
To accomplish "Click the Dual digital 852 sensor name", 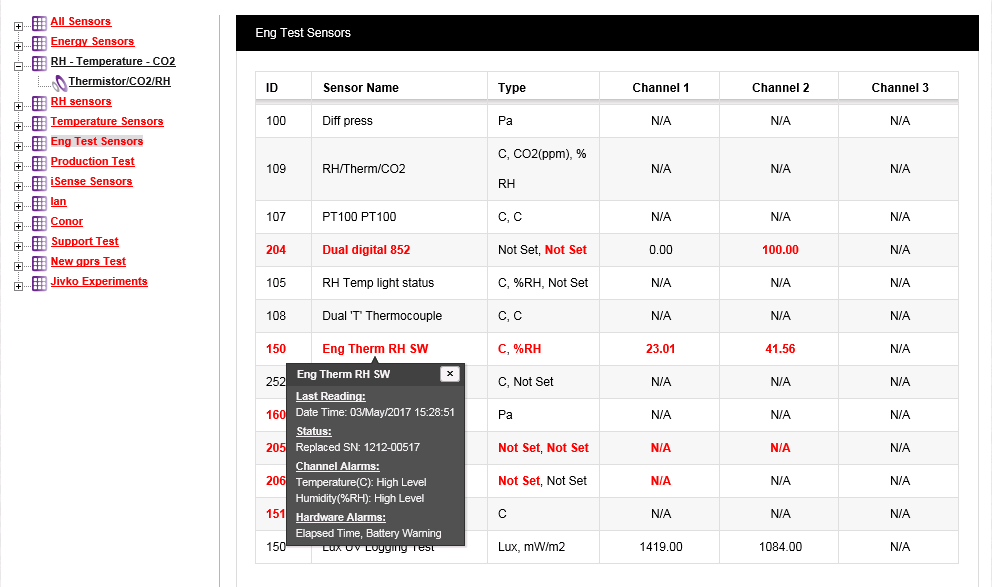I will (x=366, y=250).
